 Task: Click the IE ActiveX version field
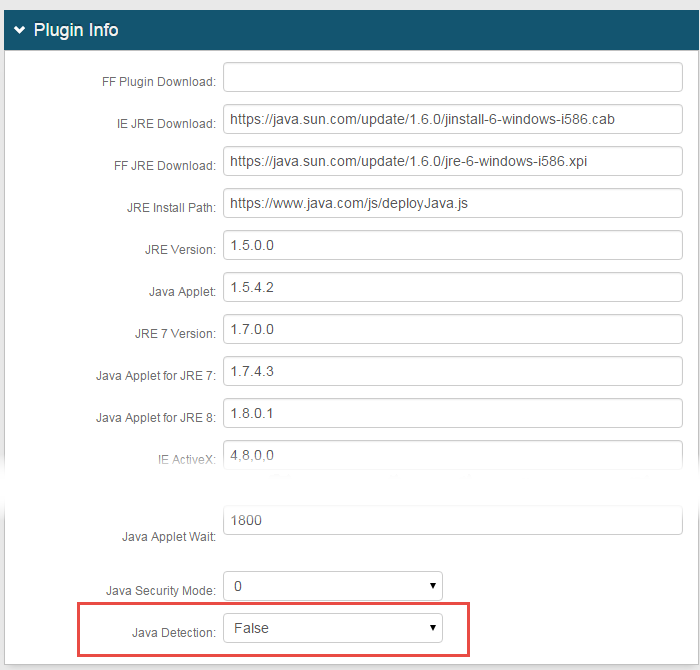(452, 454)
